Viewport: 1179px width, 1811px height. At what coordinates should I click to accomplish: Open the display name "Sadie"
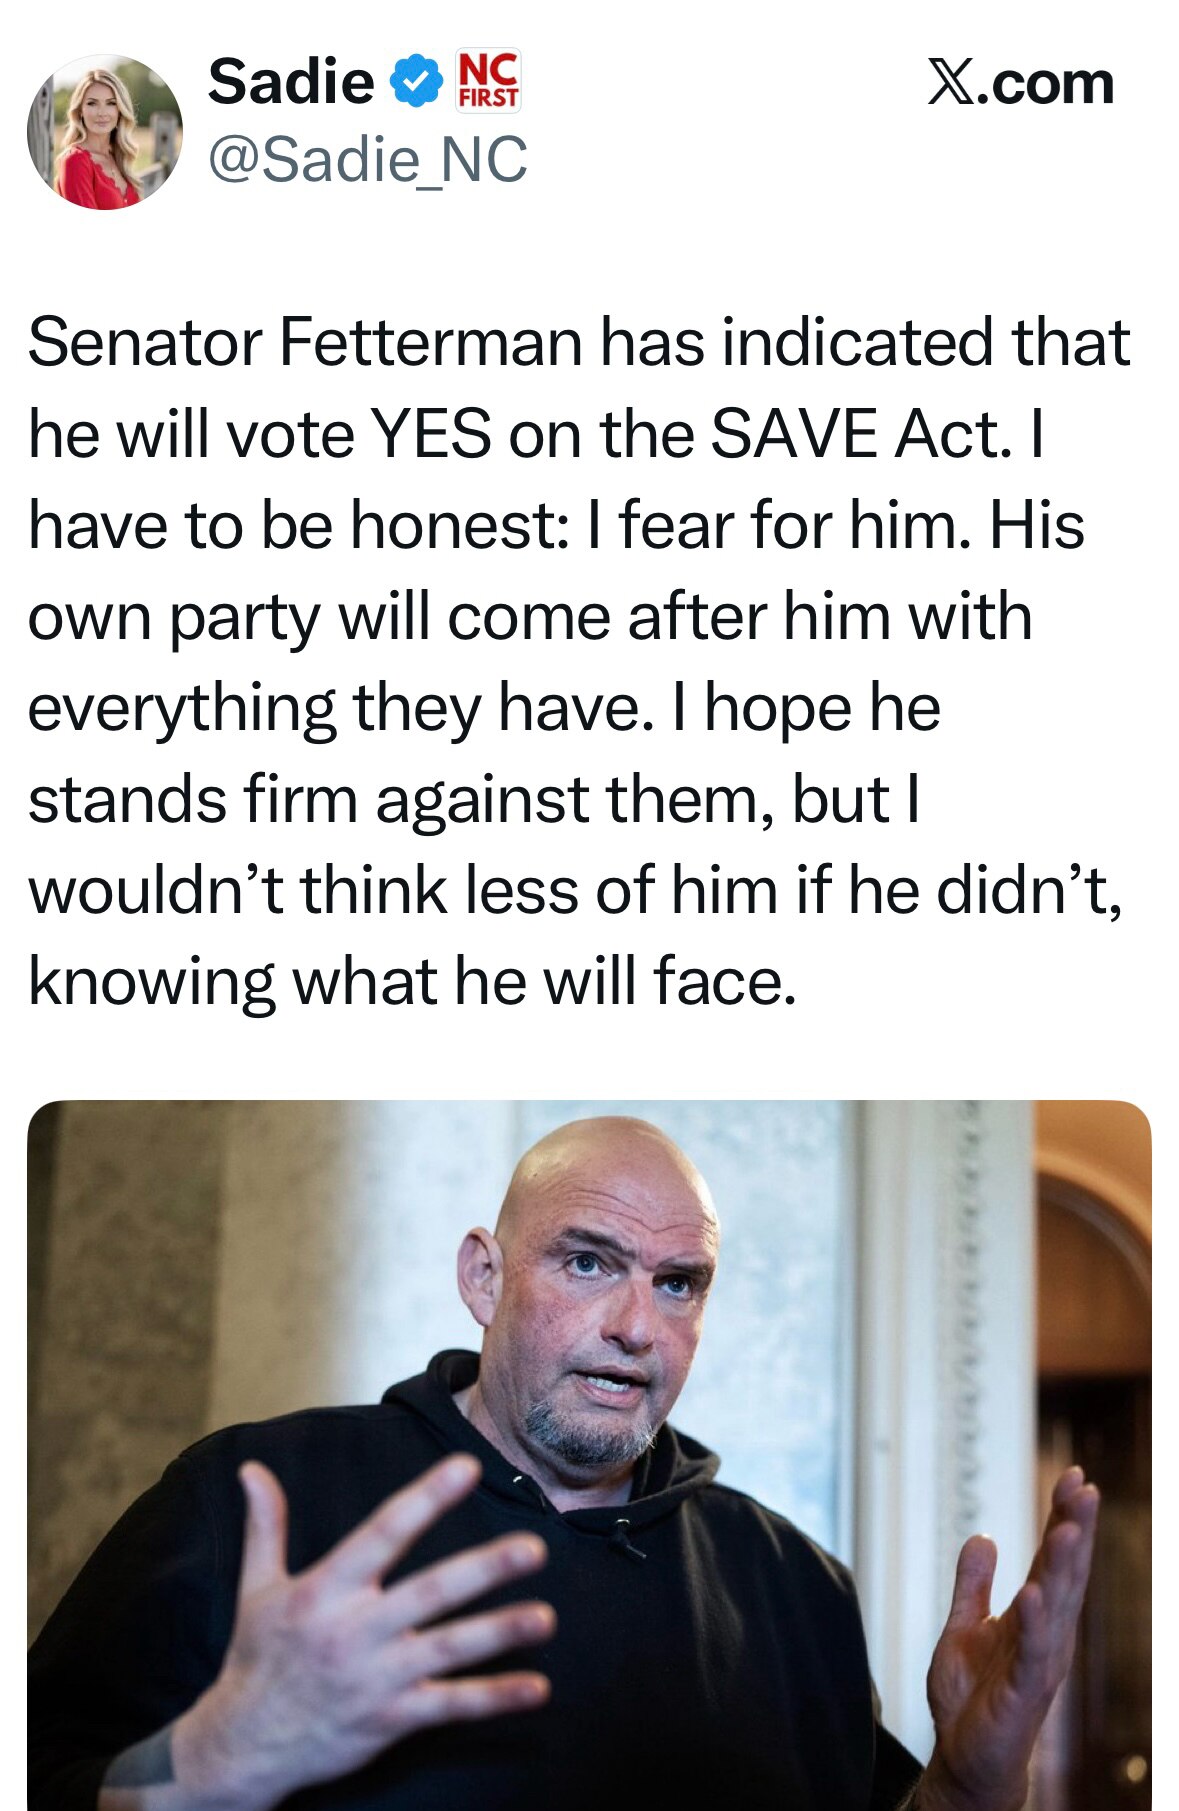[x=290, y=81]
